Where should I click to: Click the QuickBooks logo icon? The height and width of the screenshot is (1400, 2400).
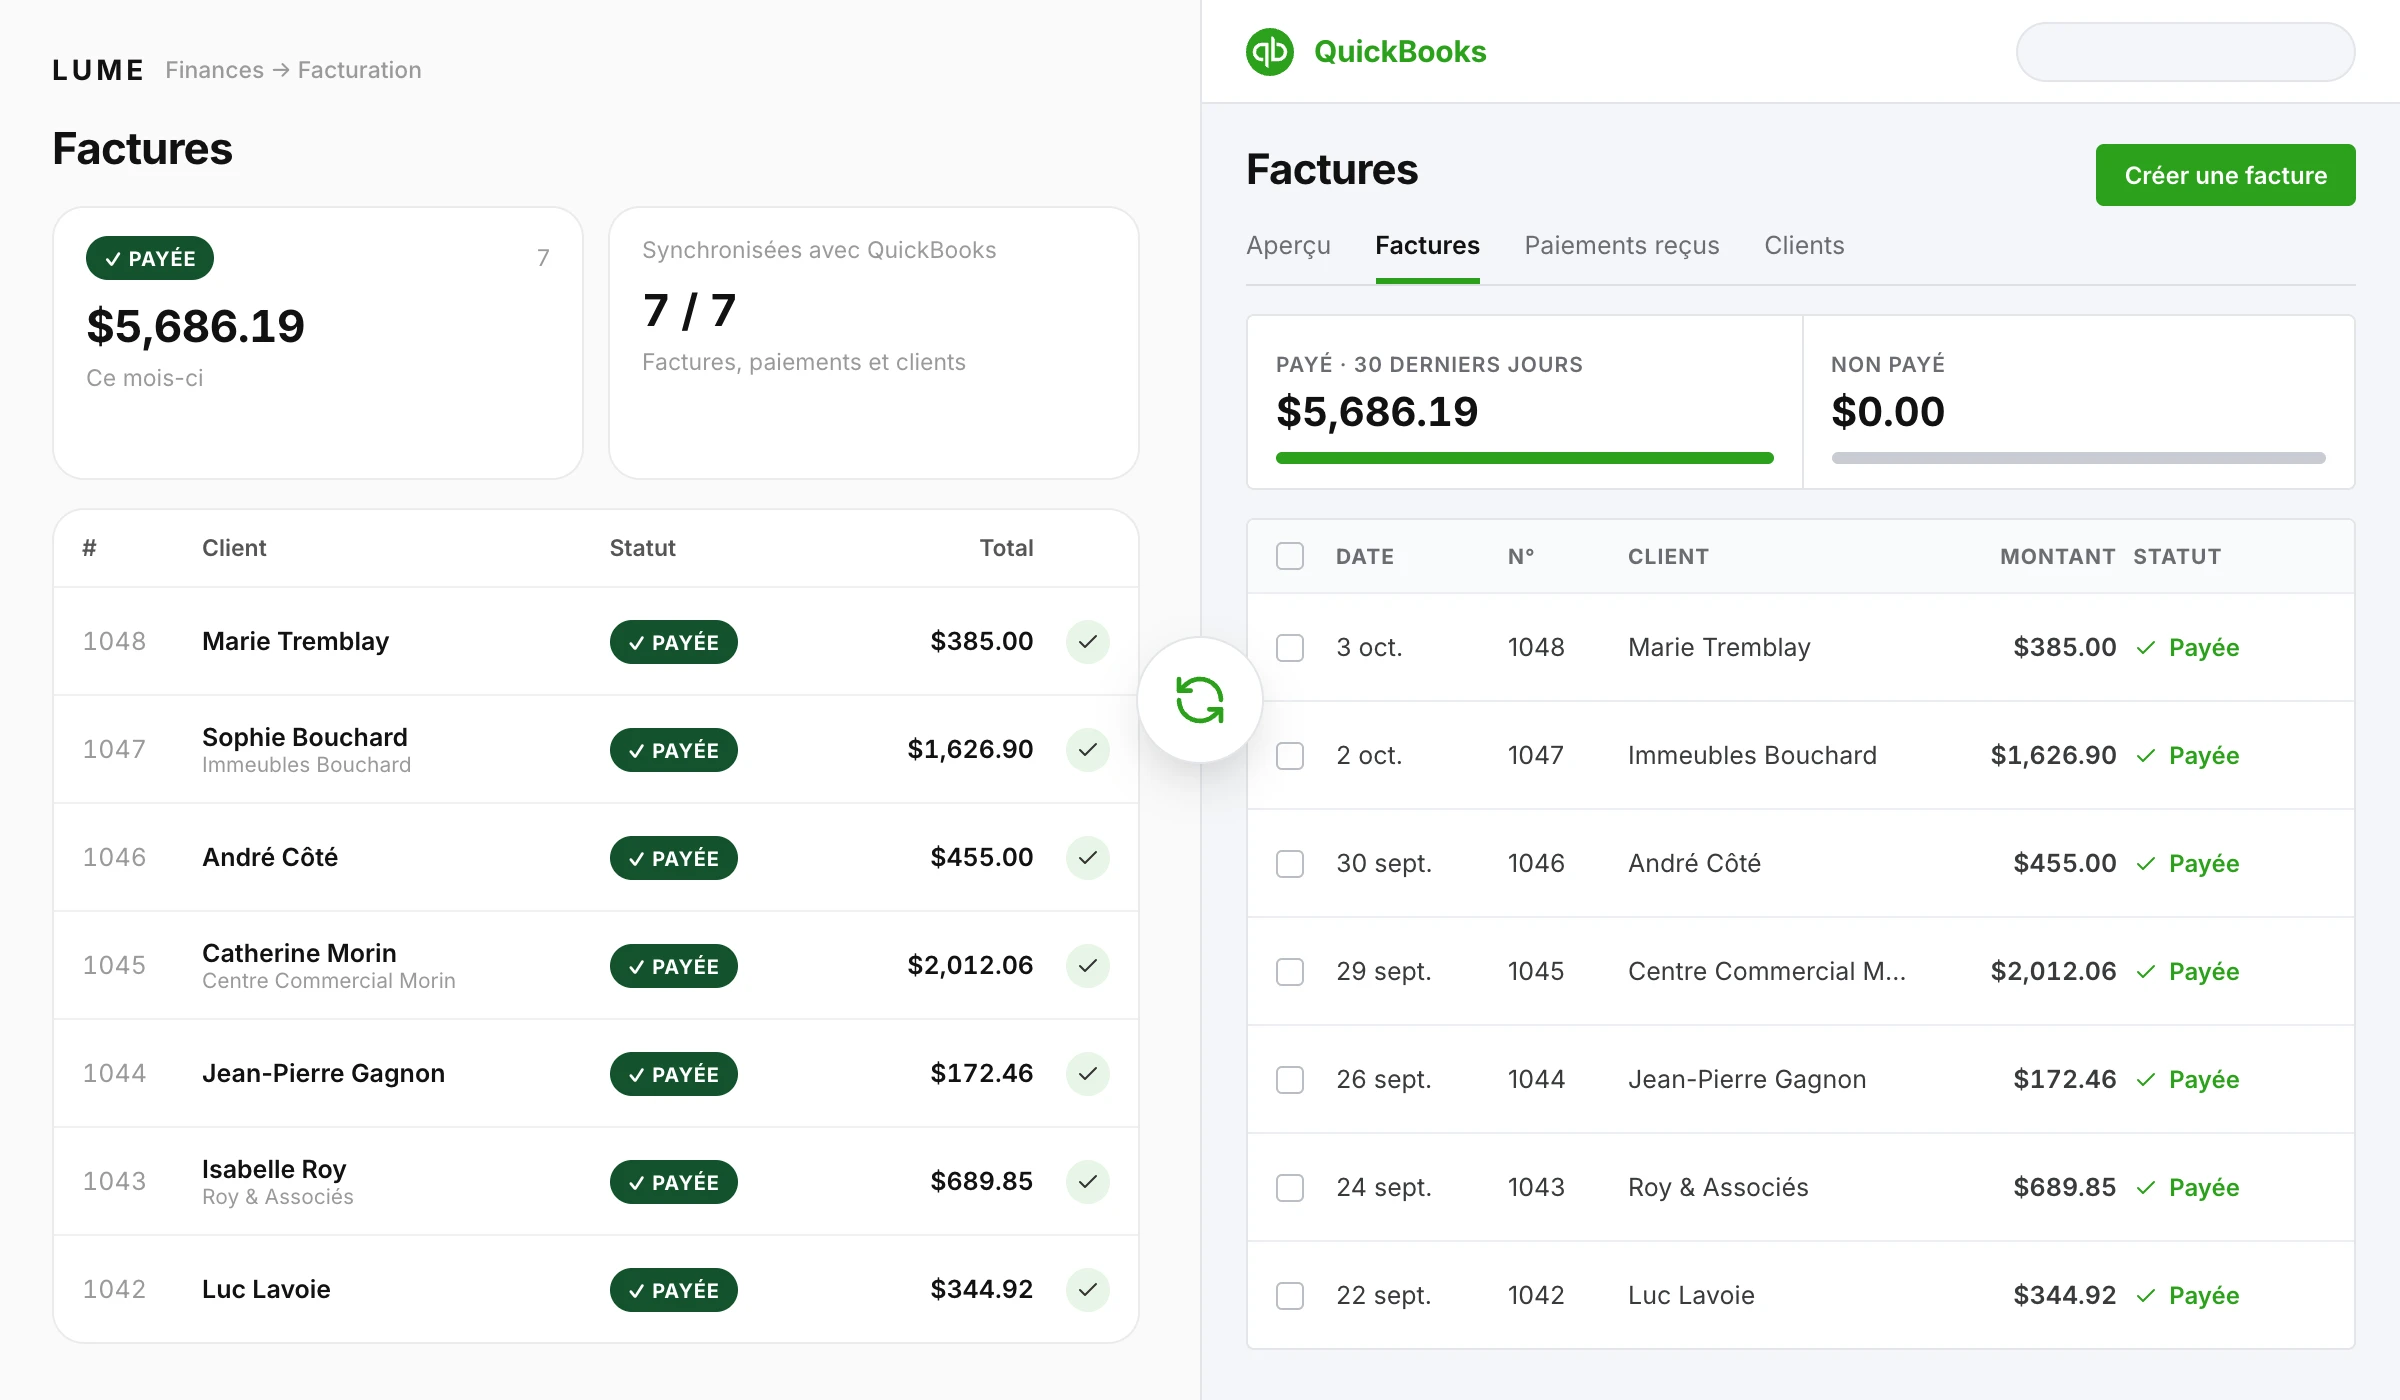click(x=1270, y=52)
